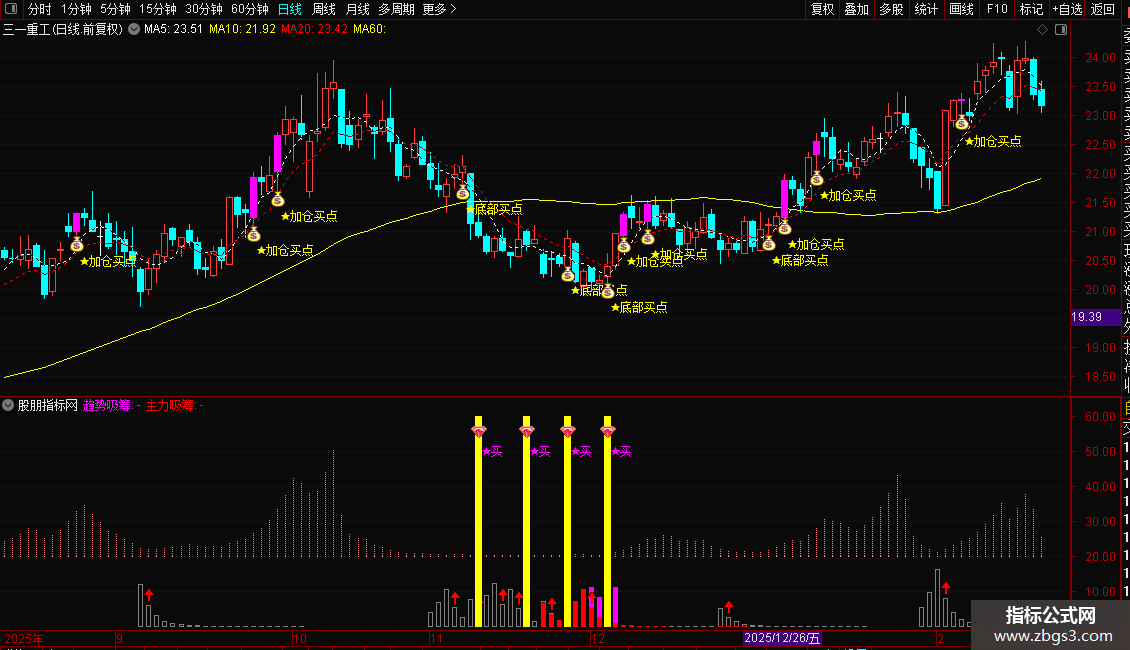Select the 1分钟 period tab
This screenshot has width=1130, height=650.
(x=76, y=9)
